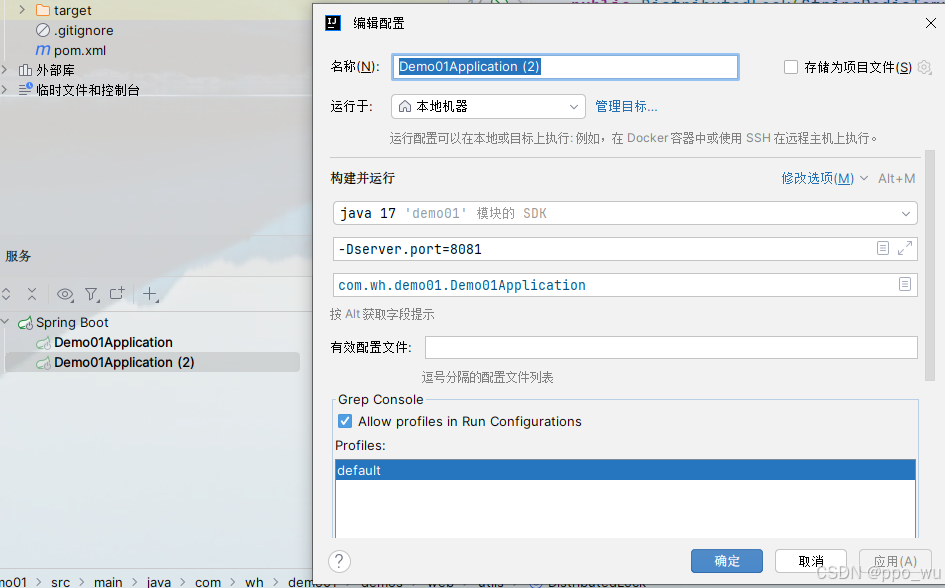Screen dimensions: 945x588
Task: Click the Maven icon of pom.xml
Action: pos(43,50)
